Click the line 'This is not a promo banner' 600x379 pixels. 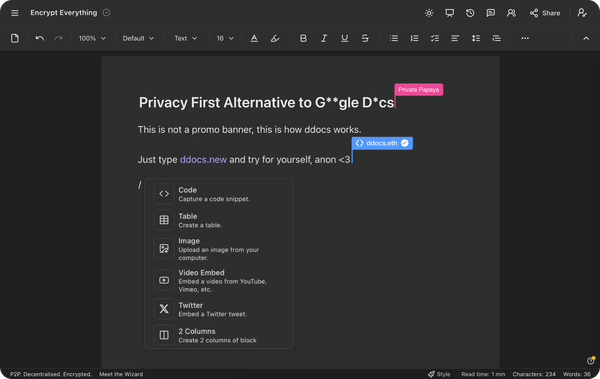pyautogui.click(x=249, y=130)
